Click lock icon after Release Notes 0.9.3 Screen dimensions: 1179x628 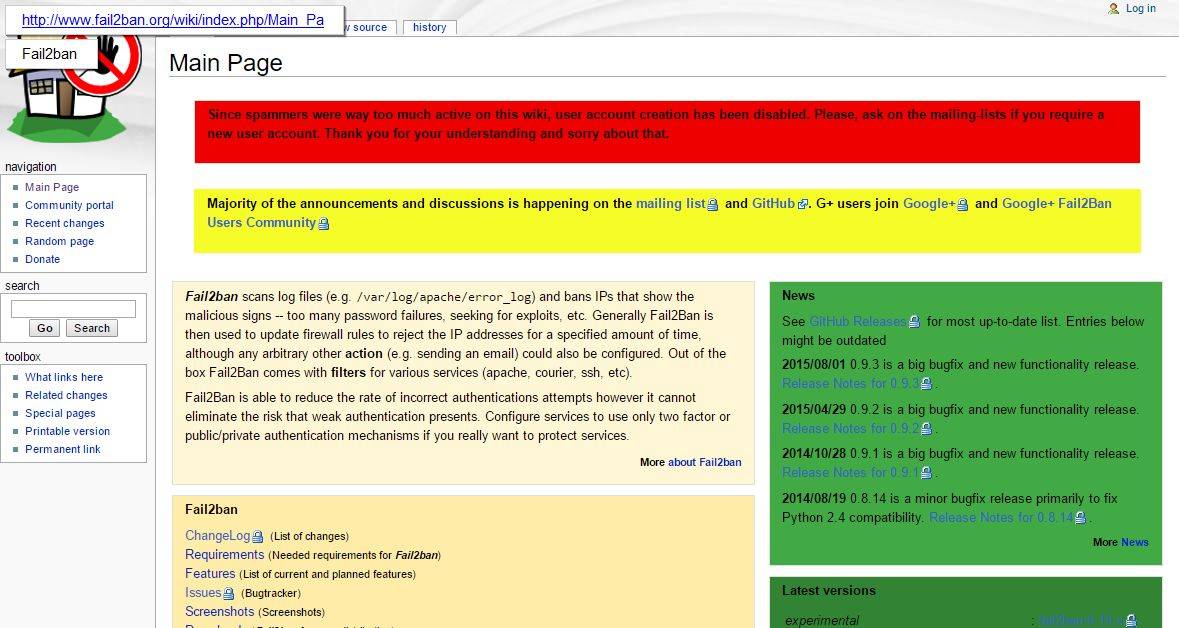point(926,384)
